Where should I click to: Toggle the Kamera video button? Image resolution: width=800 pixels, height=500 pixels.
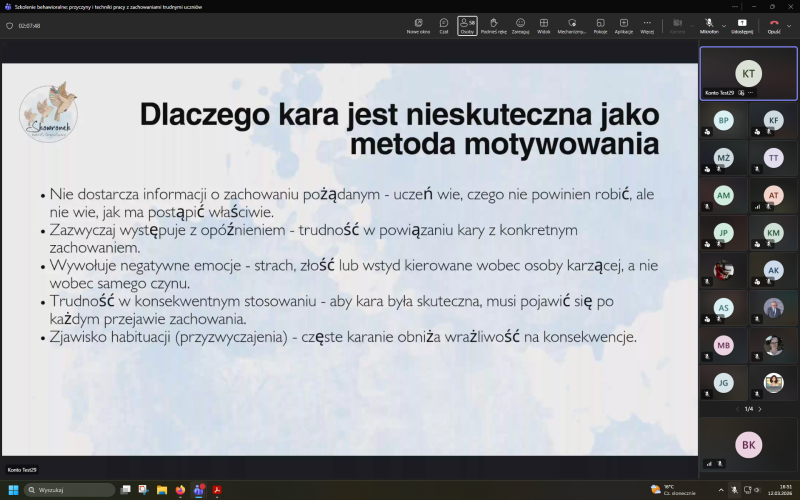(677, 24)
